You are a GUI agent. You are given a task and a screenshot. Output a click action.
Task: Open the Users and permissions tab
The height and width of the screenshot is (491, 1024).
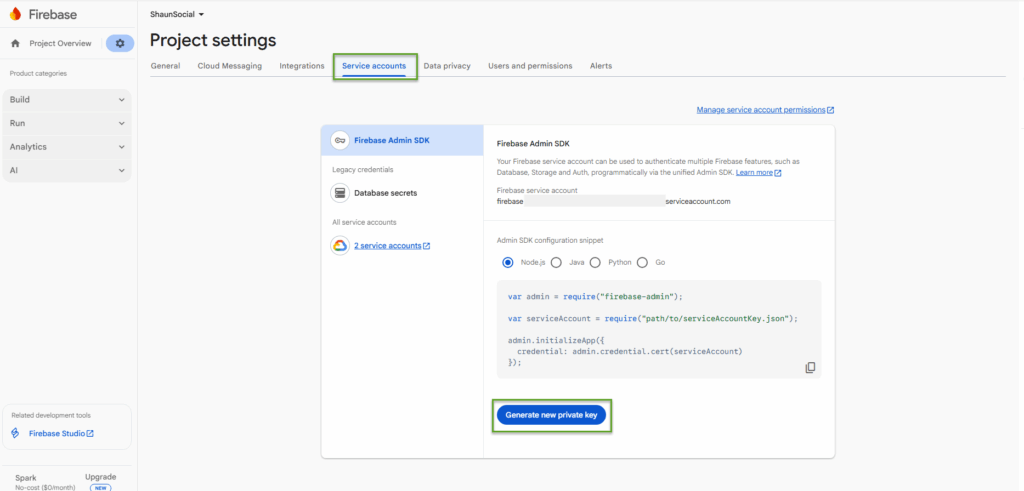pyautogui.click(x=530, y=66)
